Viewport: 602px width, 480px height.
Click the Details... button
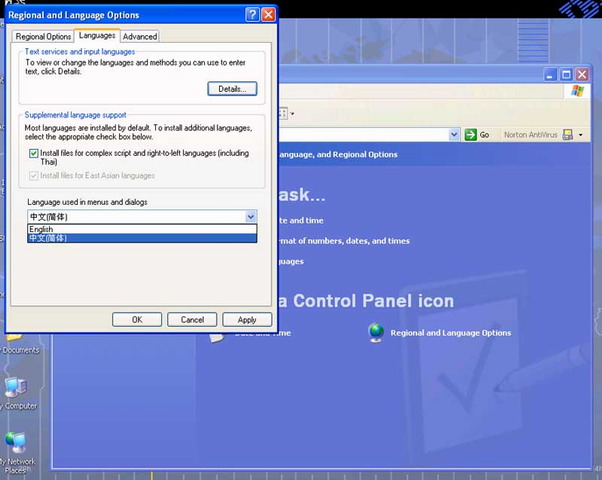coord(232,89)
